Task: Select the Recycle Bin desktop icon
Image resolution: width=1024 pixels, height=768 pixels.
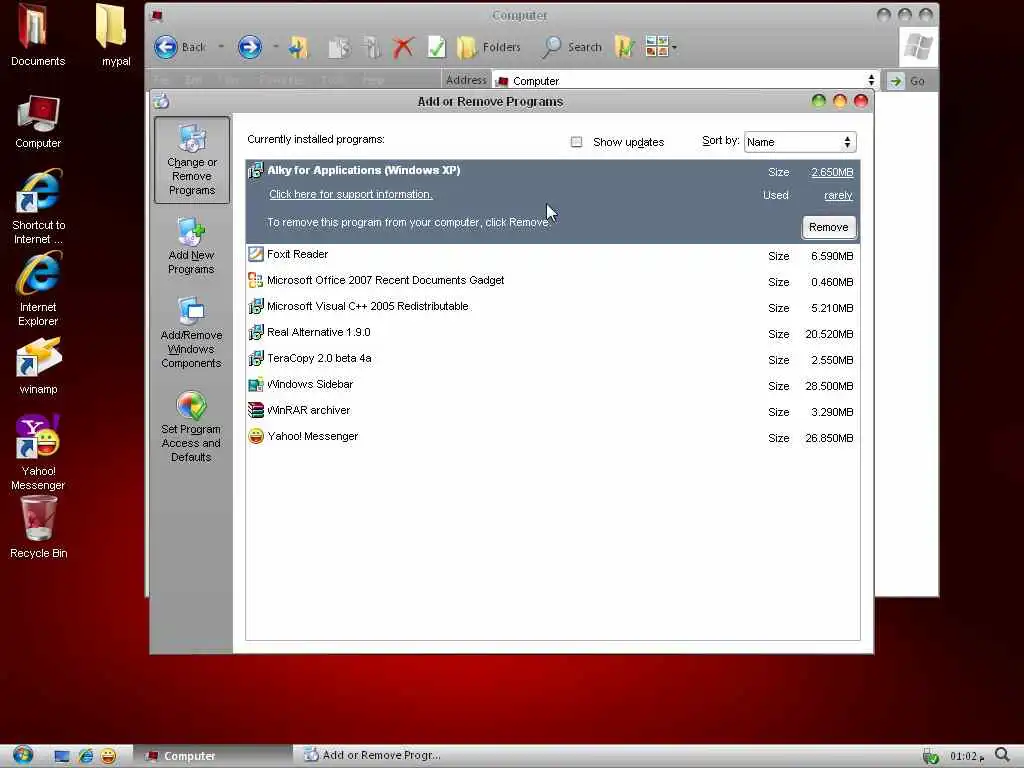Action: [38, 528]
